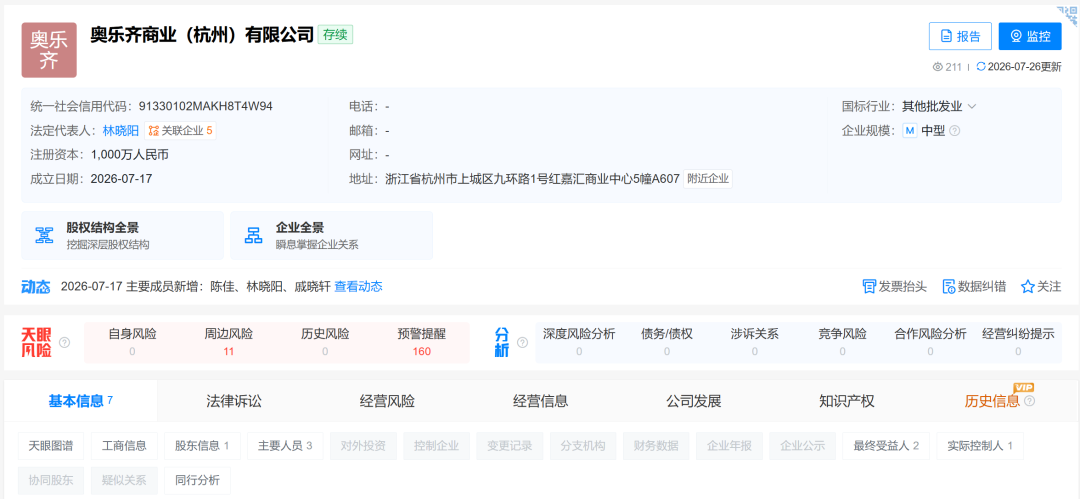Switch to the 经营风险 tab

click(388, 401)
